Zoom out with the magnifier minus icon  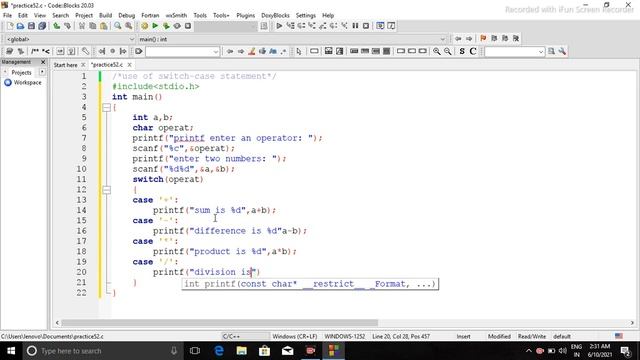click(x=448, y=51)
